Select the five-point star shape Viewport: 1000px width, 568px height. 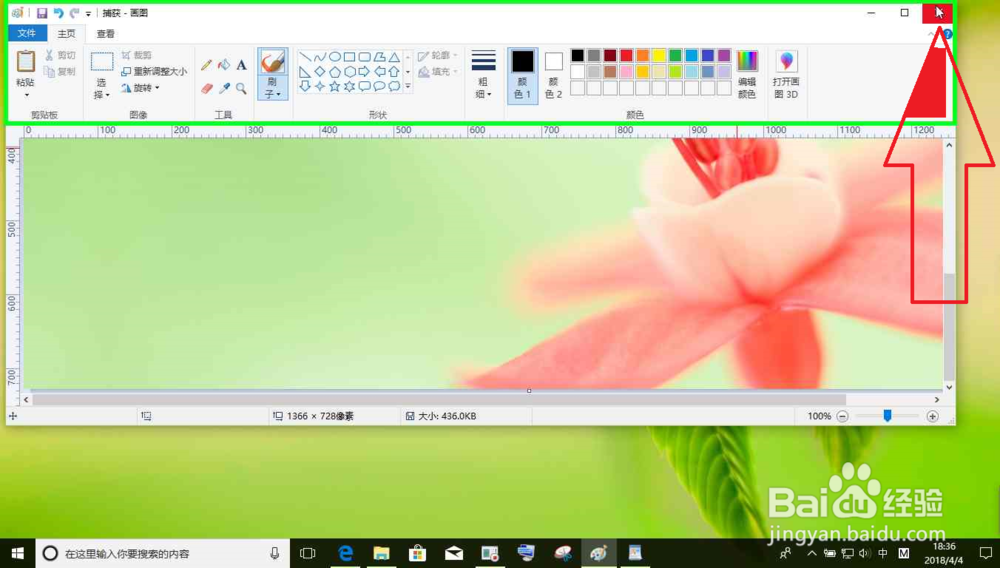334,86
